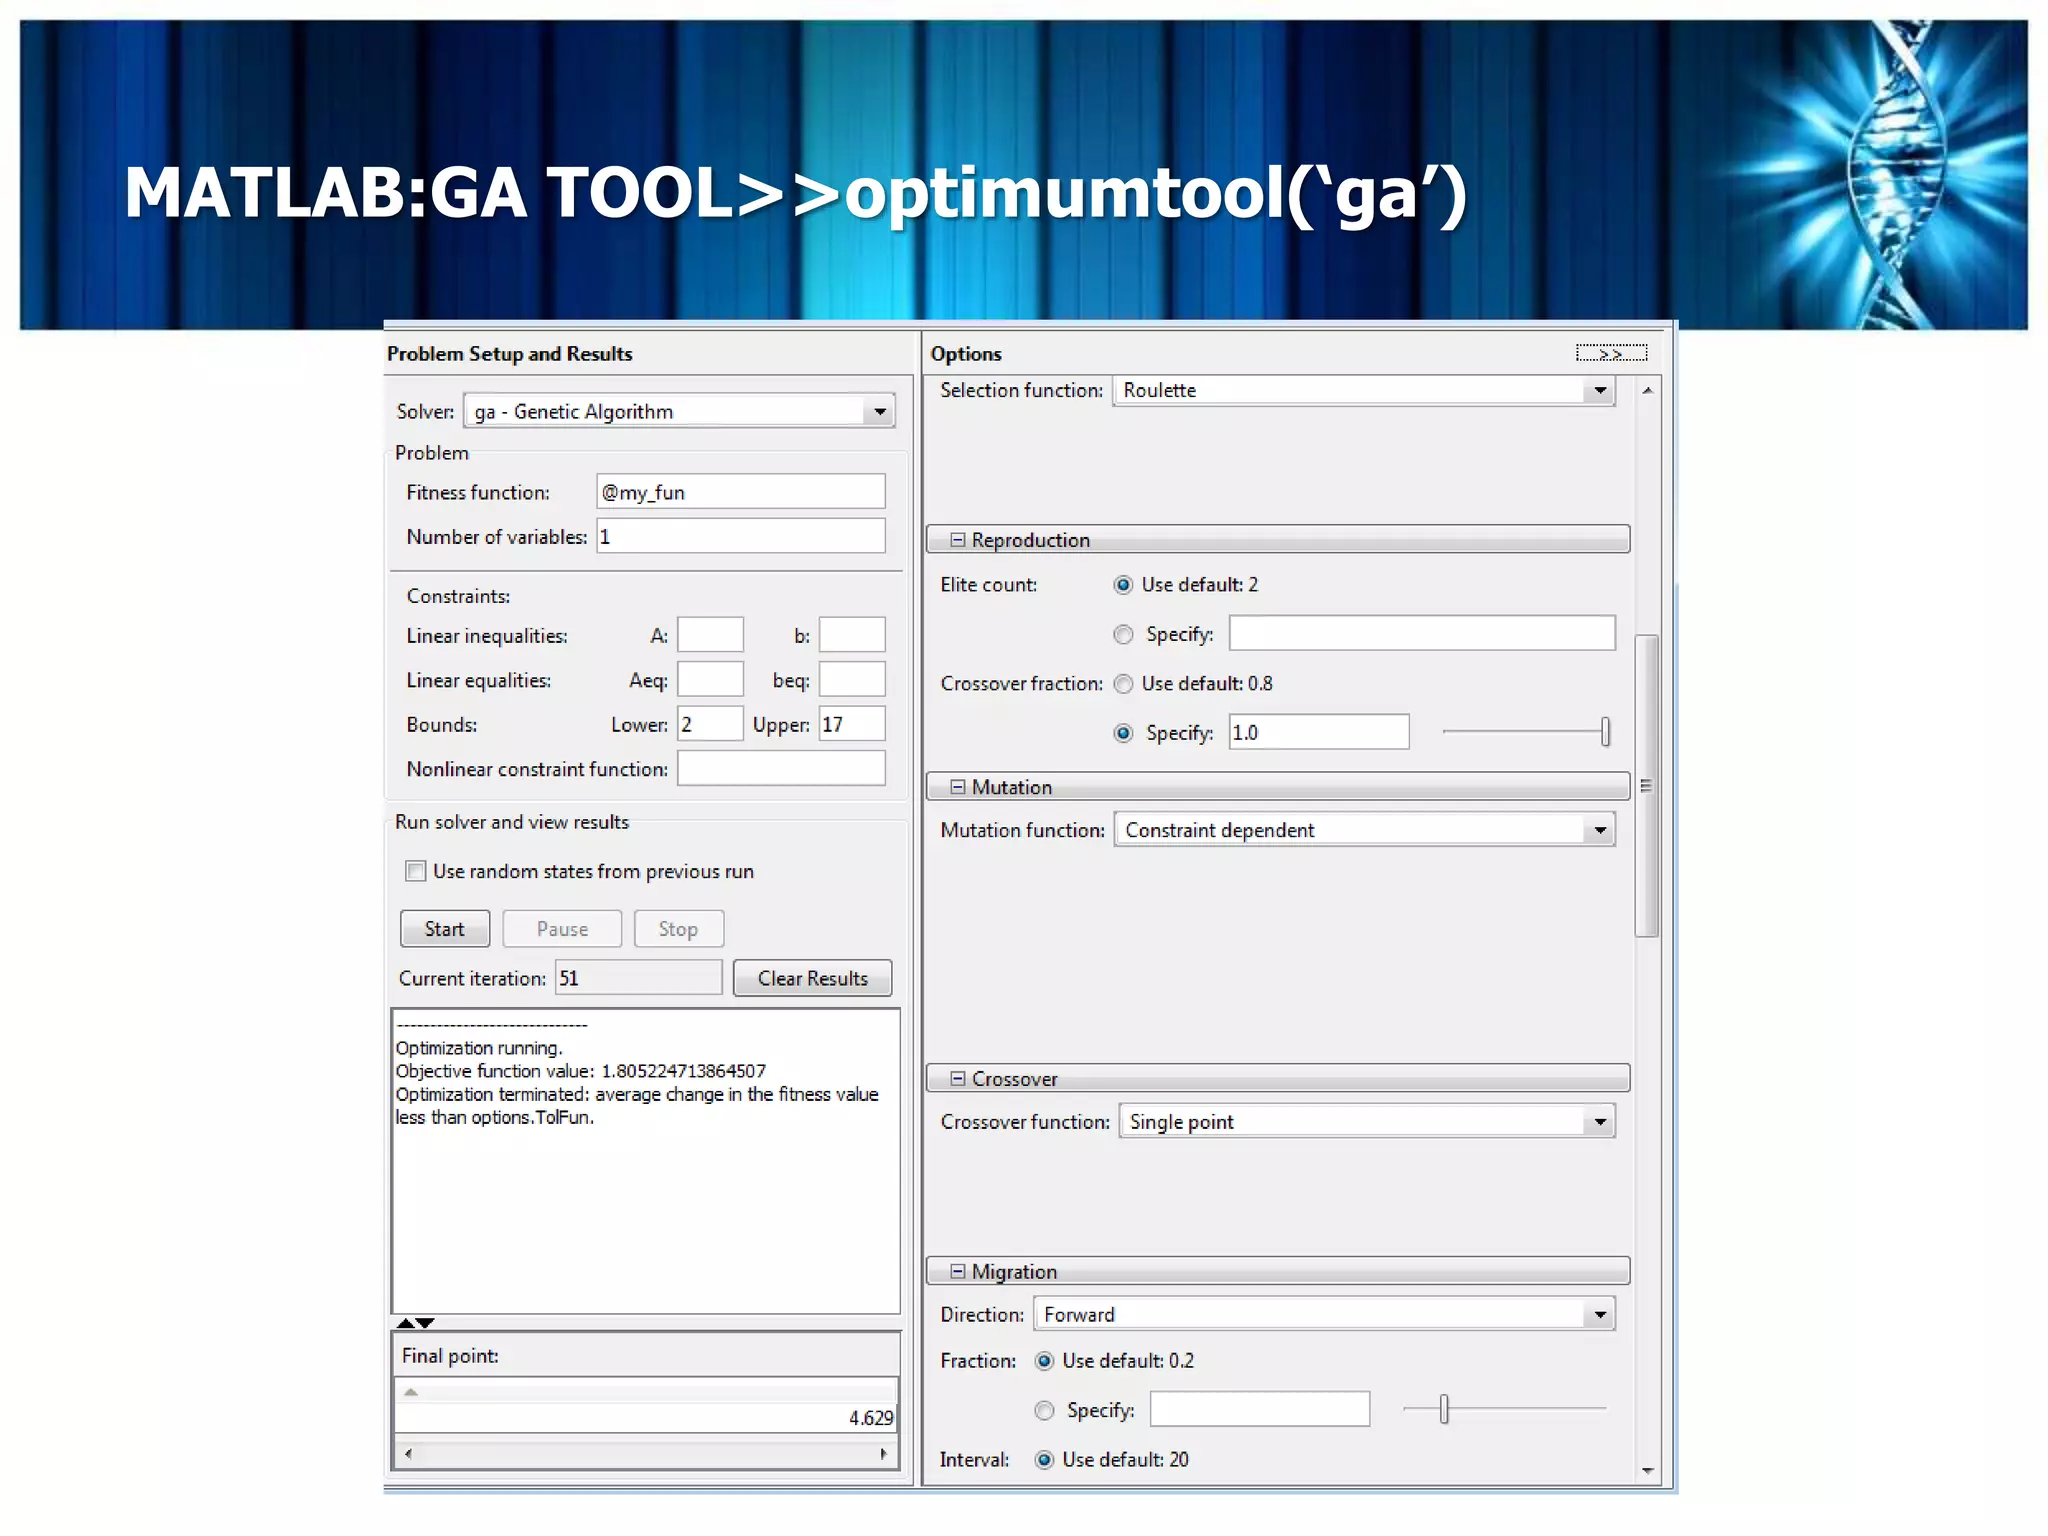Click the Stop button
Image resolution: width=2048 pixels, height=1536 pixels.
[x=678, y=929]
